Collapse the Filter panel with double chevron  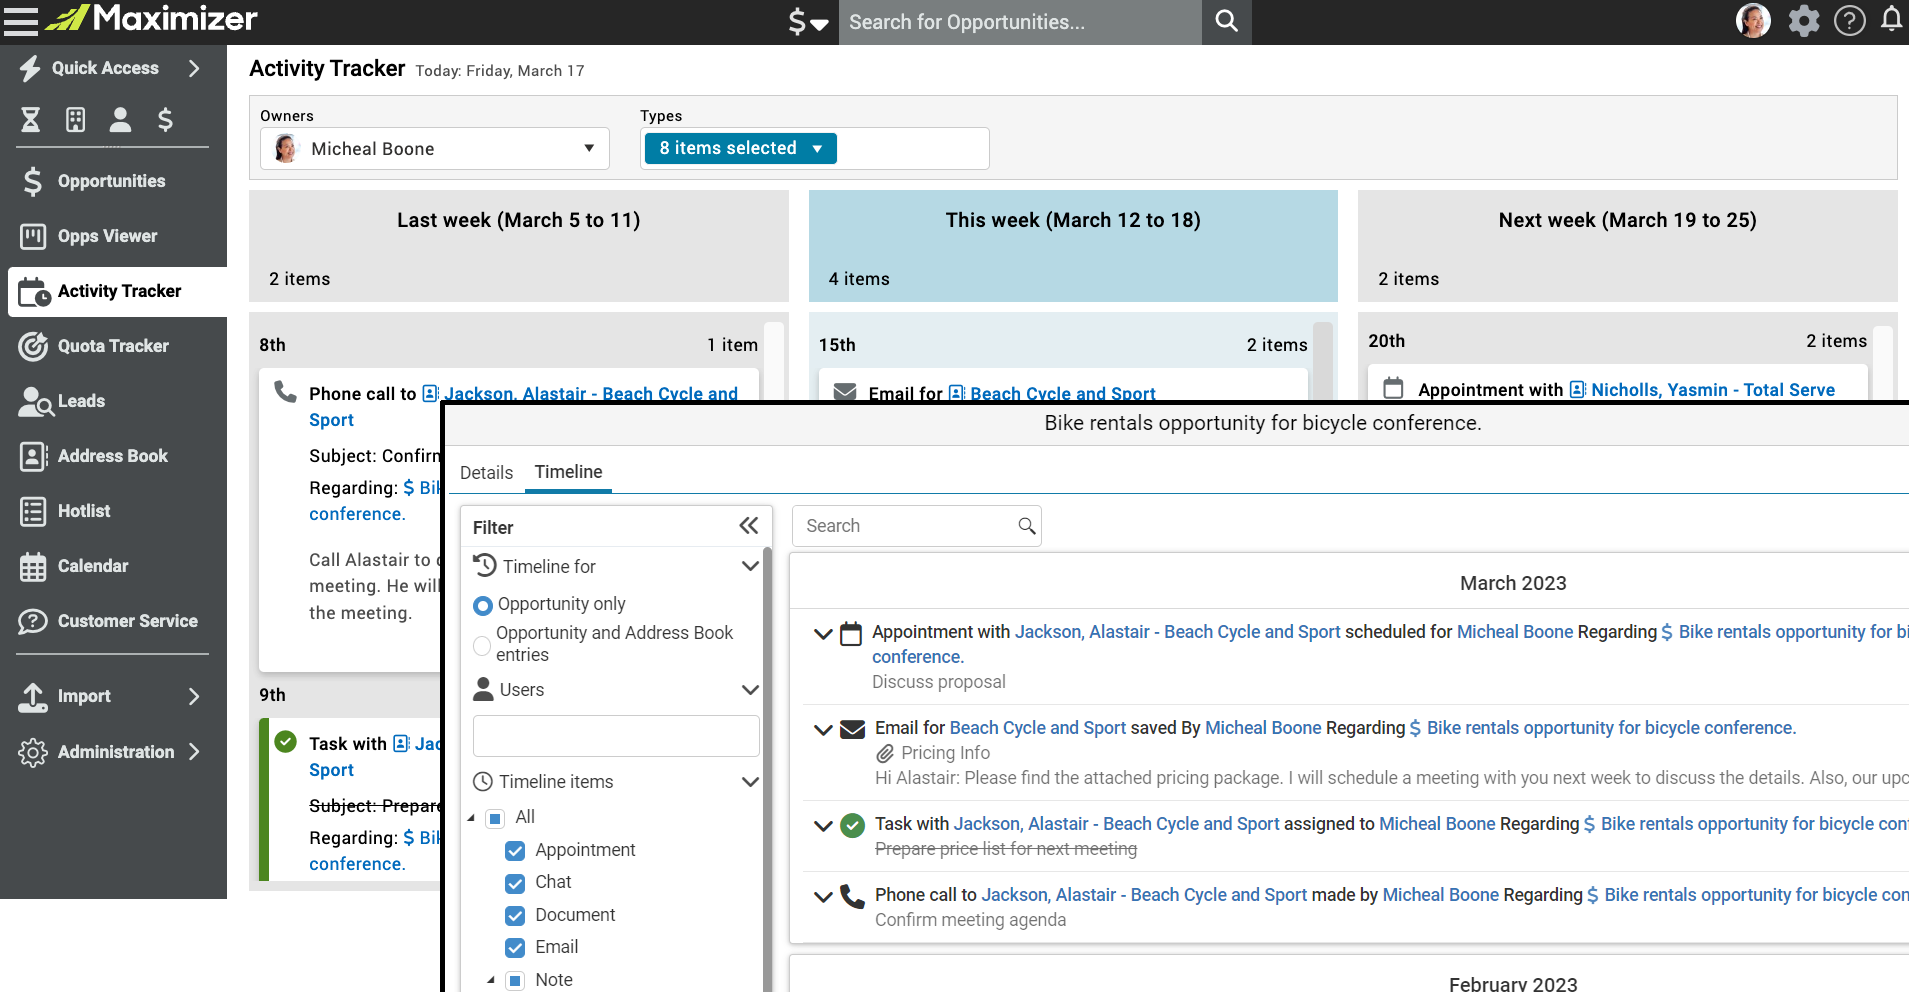(749, 526)
